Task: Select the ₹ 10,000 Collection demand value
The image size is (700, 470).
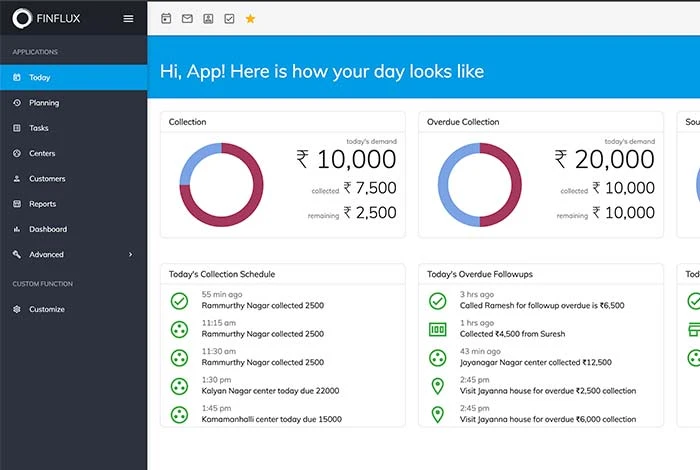Action: (346, 159)
